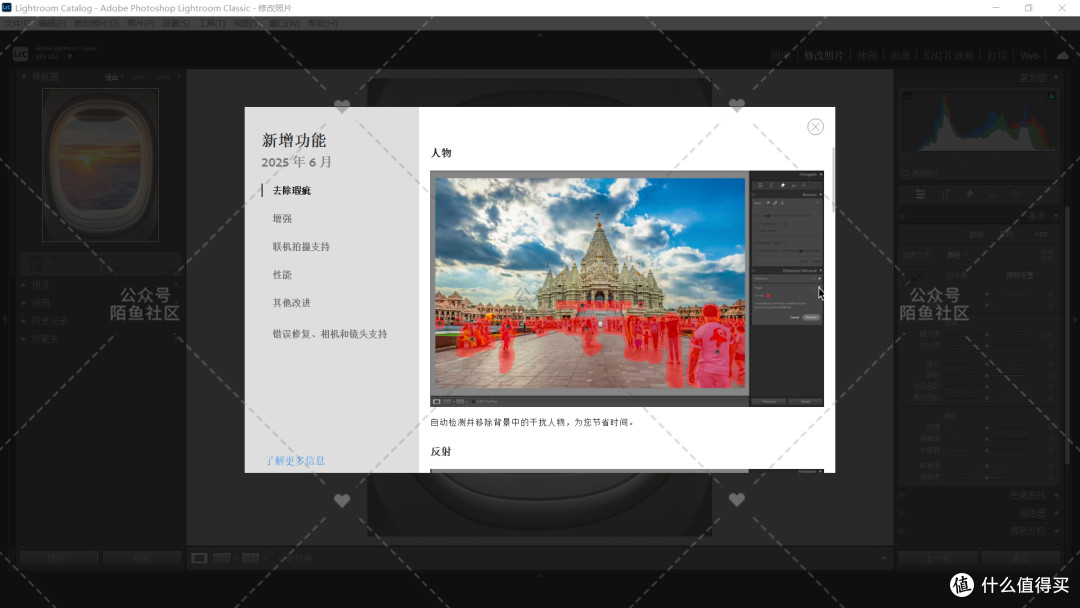Select the Masking tool icon
This screenshot has height=608, width=1080.
1015,195
